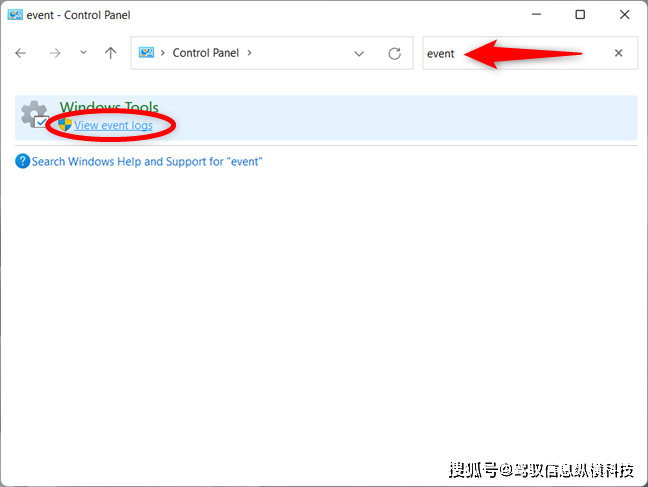
Task: Refresh the Control Panel search results
Action: (395, 53)
